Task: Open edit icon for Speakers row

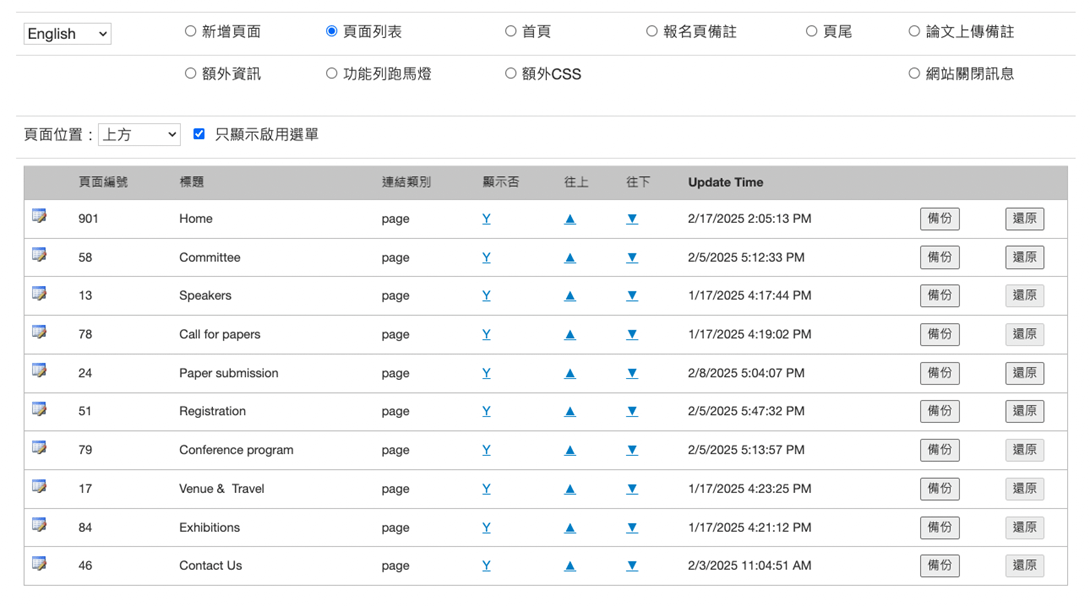Action: [40, 294]
